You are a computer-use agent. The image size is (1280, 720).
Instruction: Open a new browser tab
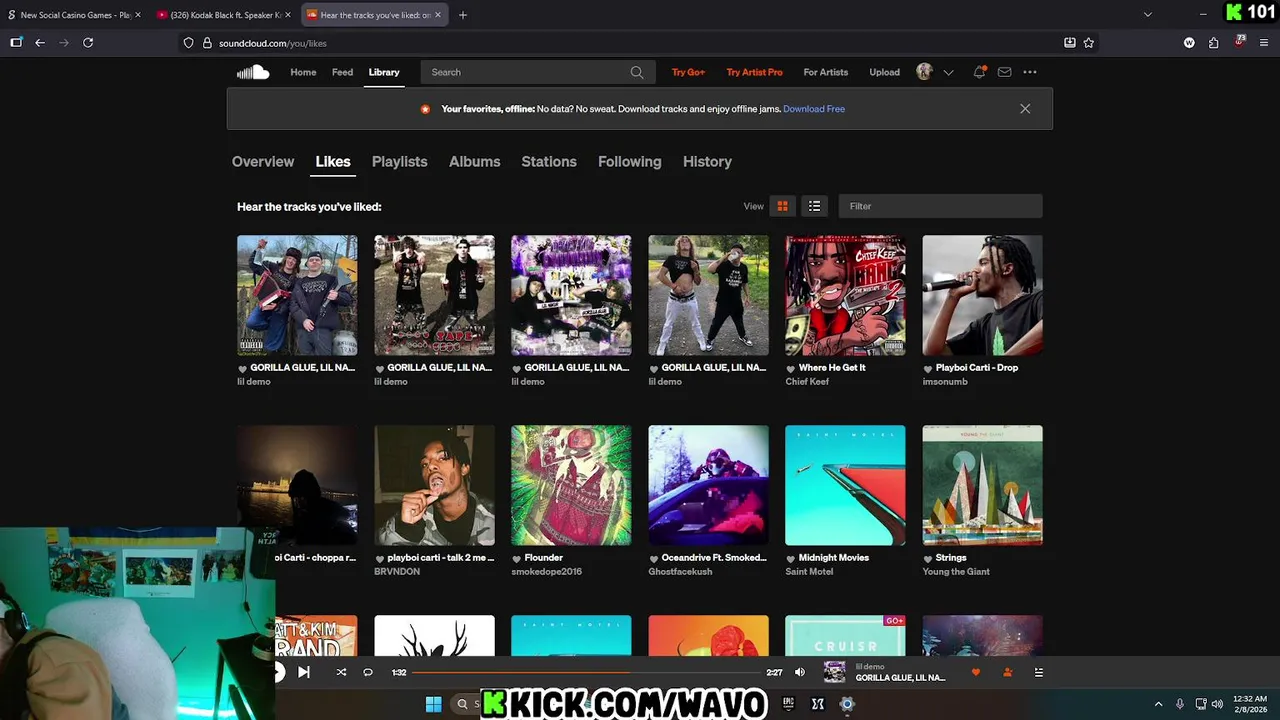462,15
